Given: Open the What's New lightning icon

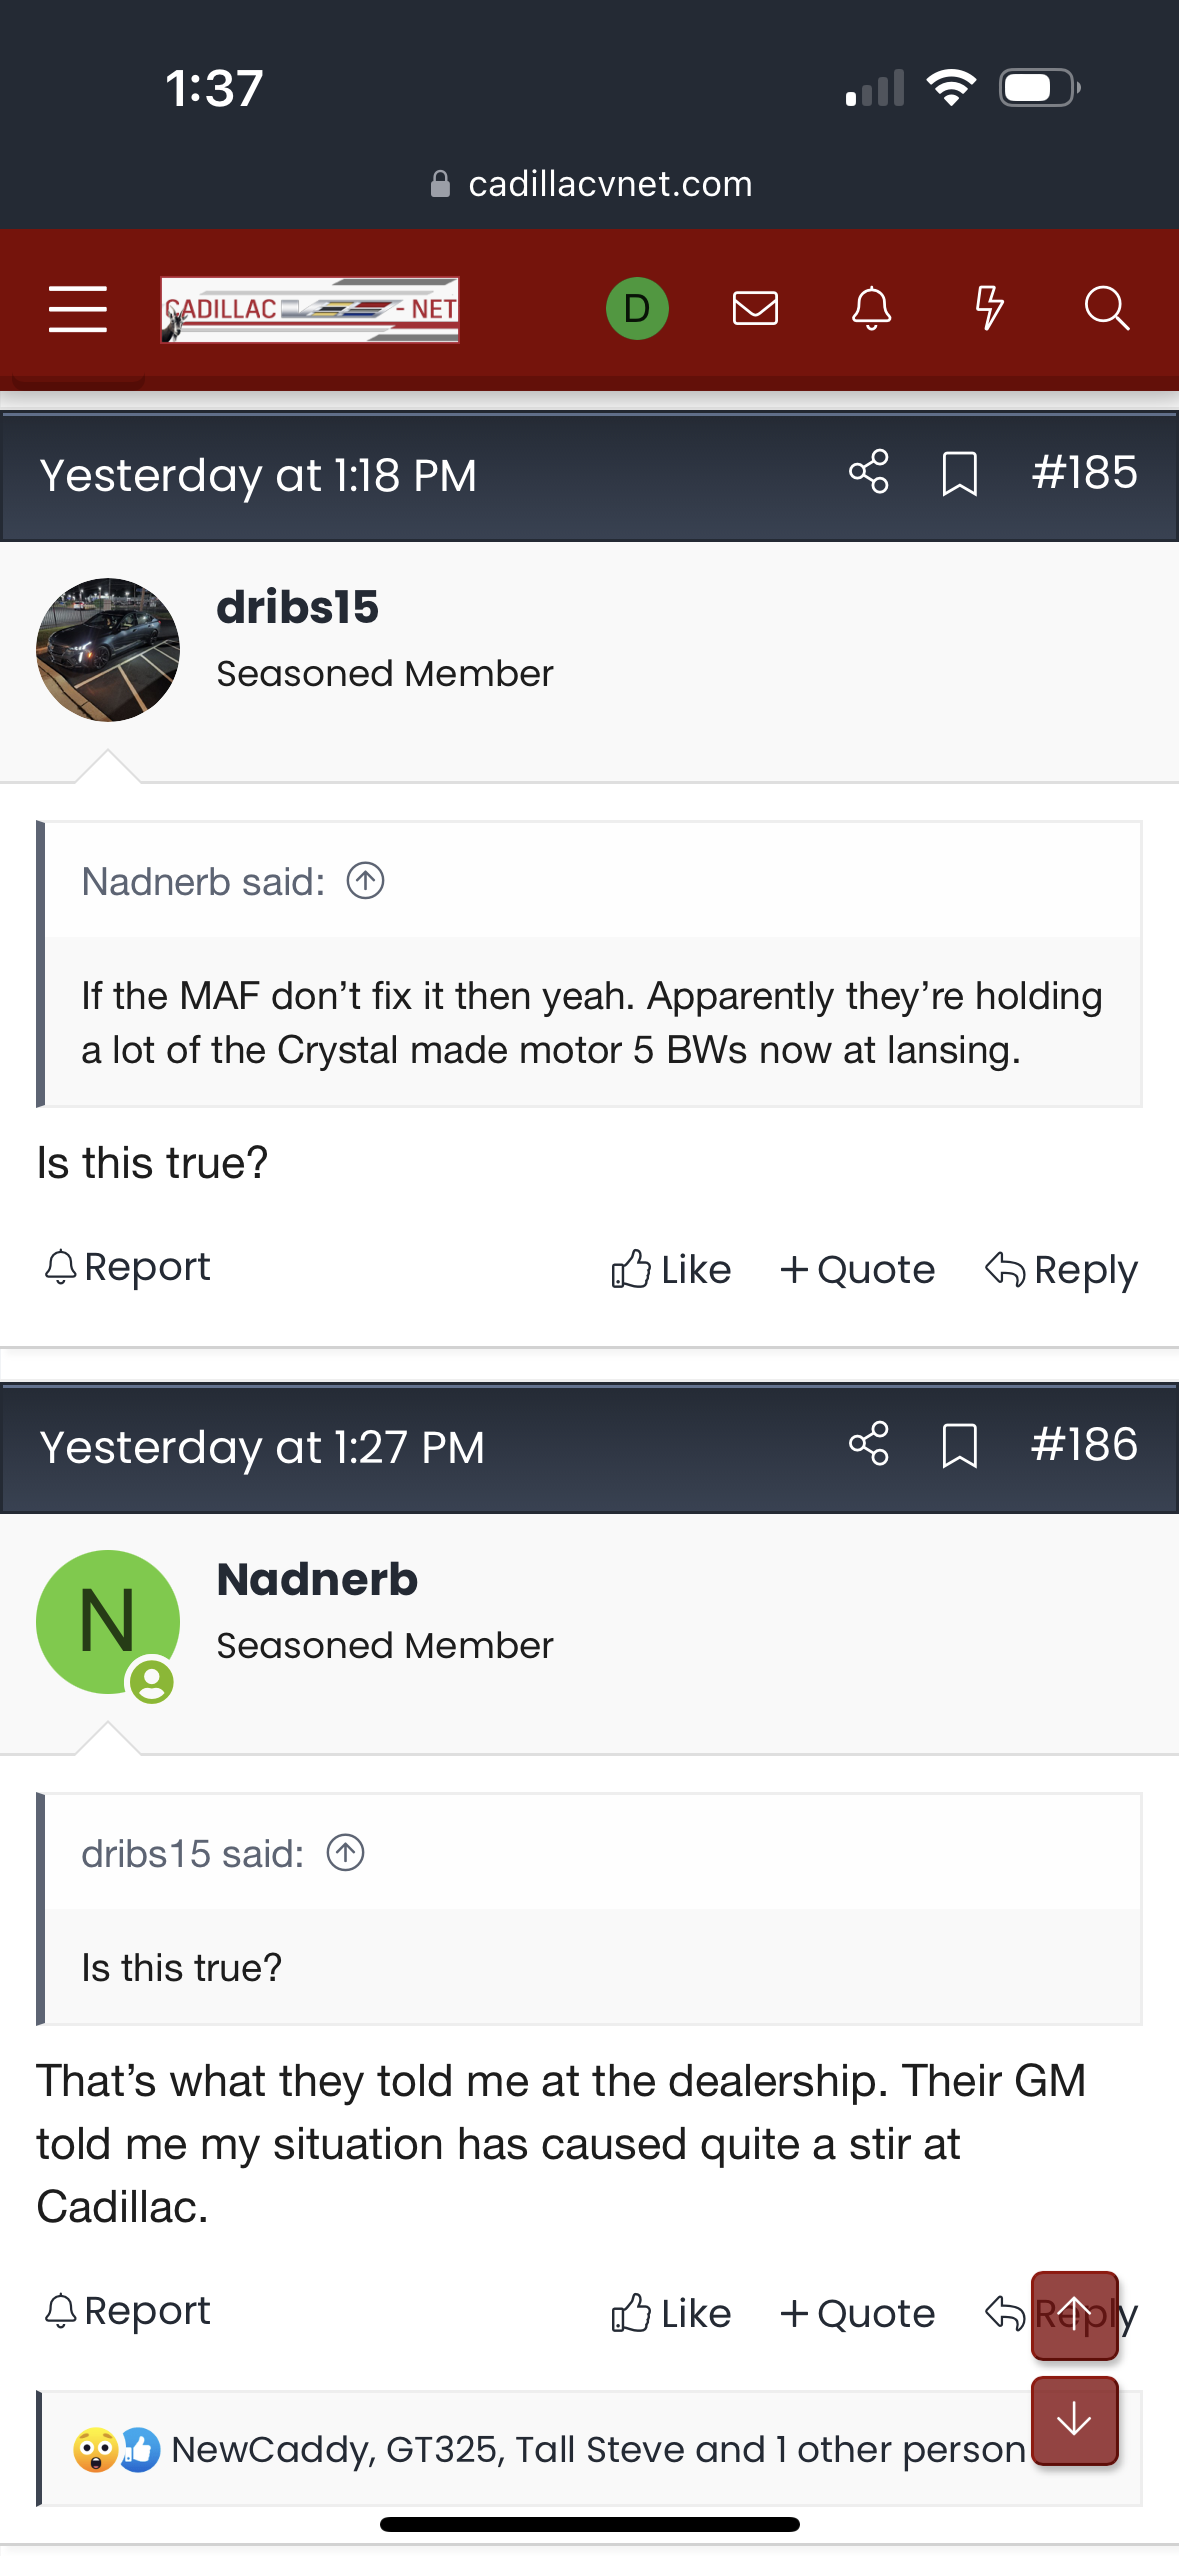Looking at the screenshot, I should click(x=989, y=308).
